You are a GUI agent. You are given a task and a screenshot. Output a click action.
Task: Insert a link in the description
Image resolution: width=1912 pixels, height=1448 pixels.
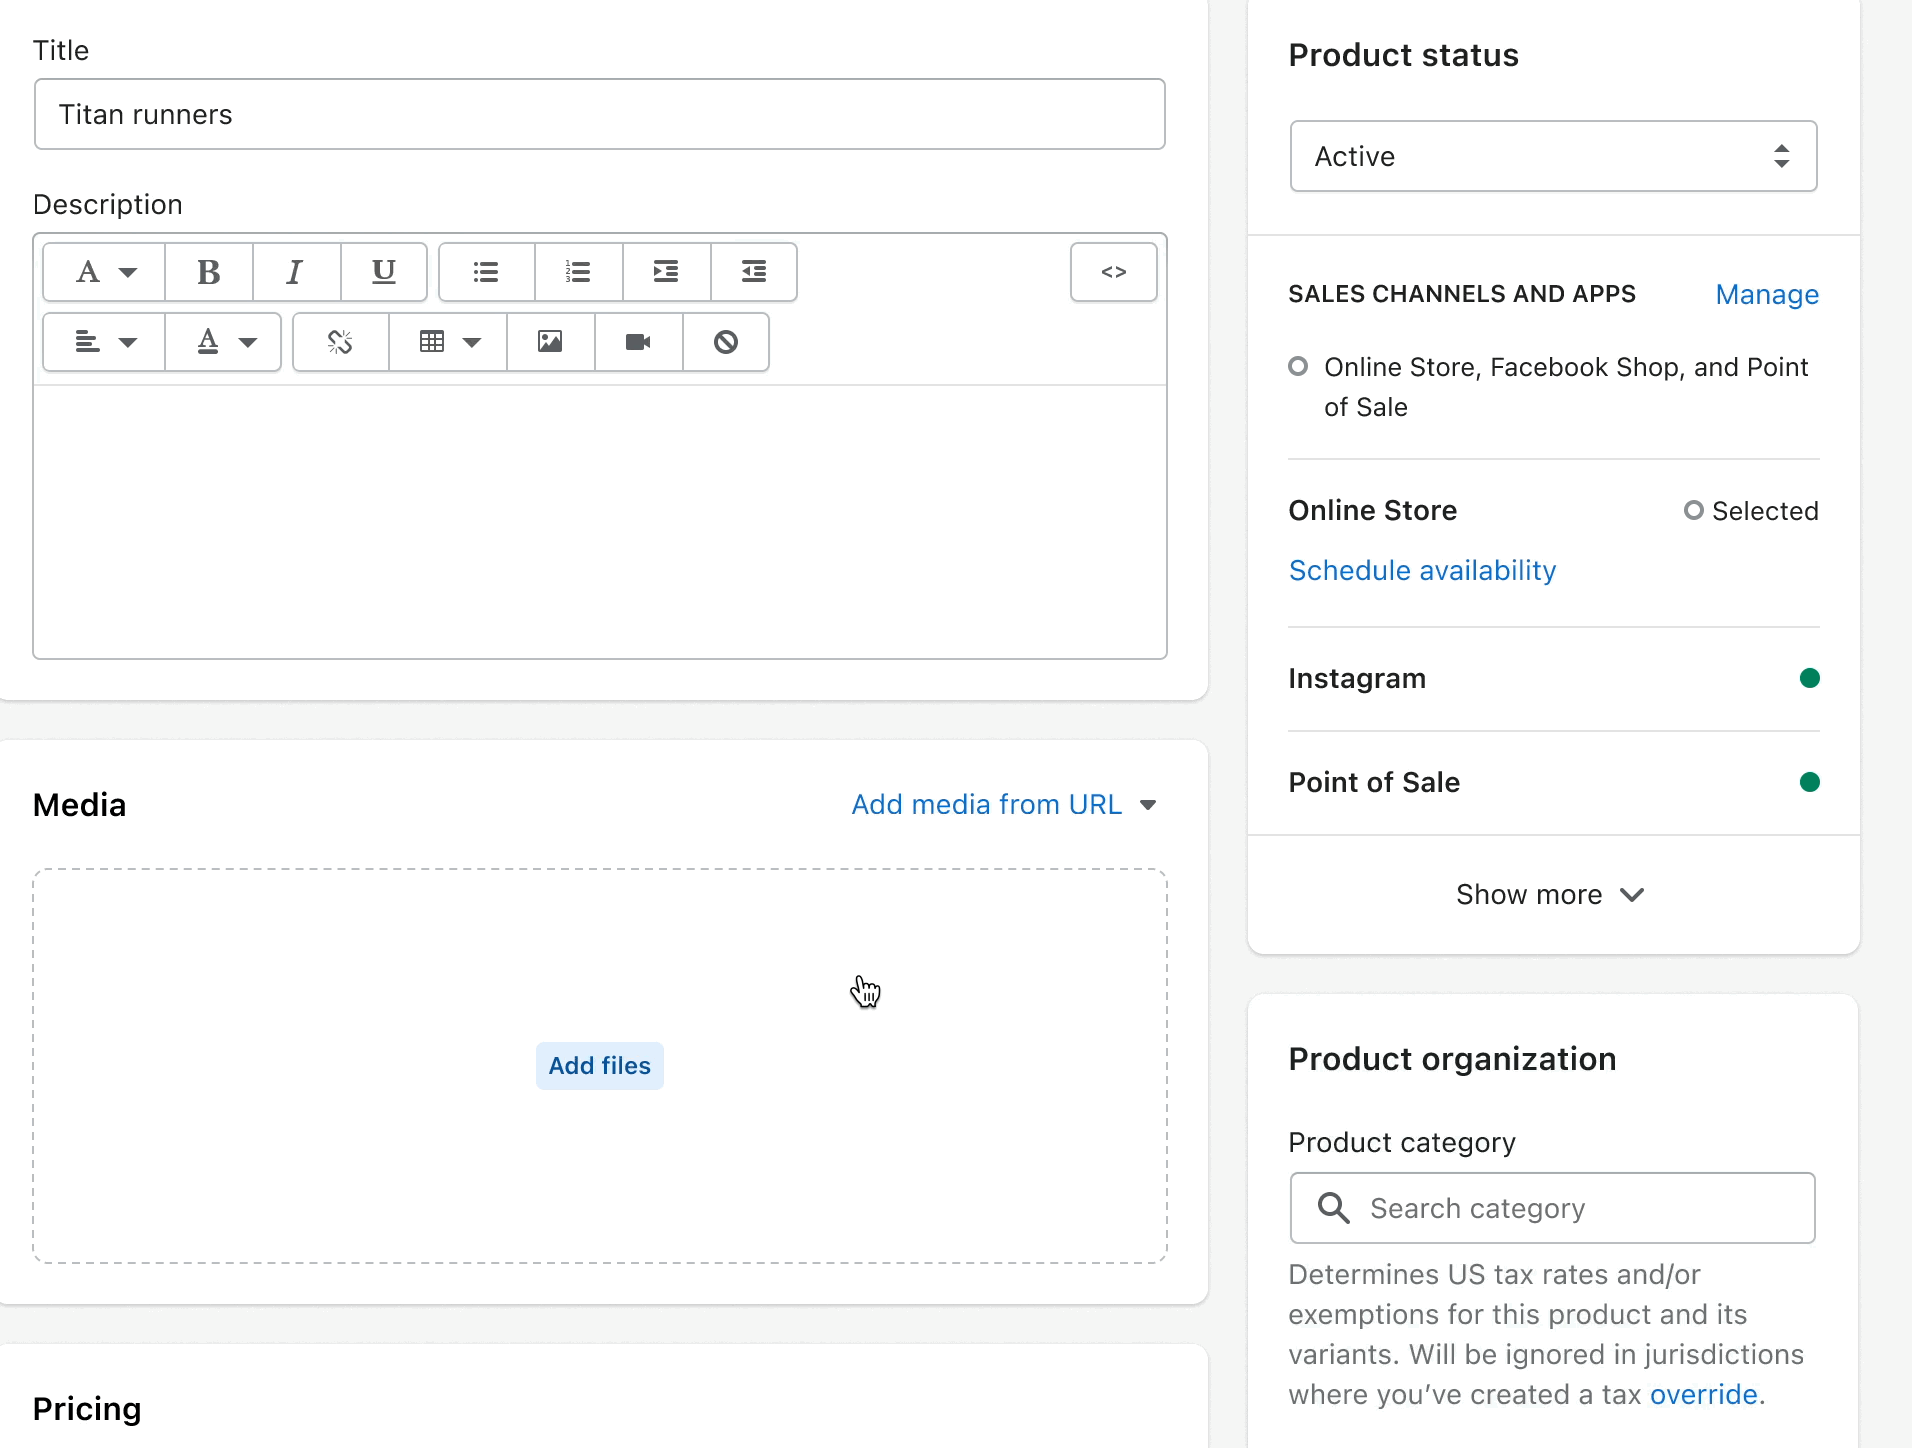click(x=340, y=342)
